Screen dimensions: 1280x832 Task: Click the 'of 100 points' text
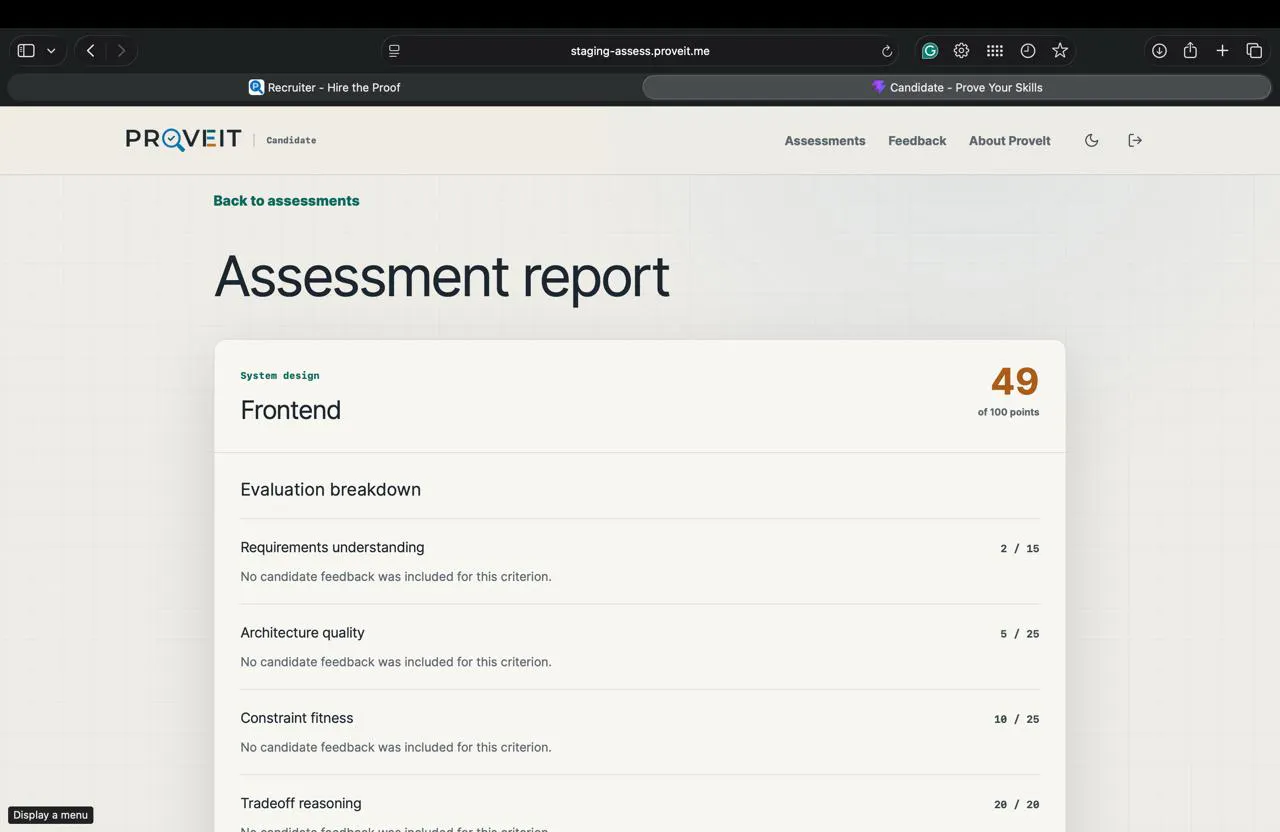click(1008, 412)
